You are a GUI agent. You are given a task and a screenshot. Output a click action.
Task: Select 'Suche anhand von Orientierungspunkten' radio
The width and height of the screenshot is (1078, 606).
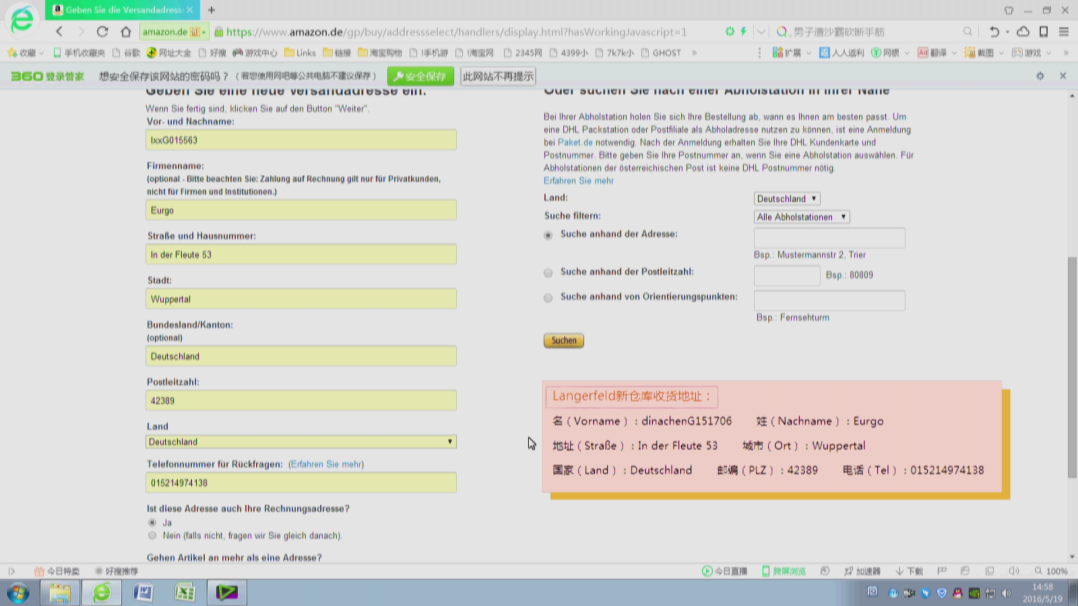tap(548, 298)
